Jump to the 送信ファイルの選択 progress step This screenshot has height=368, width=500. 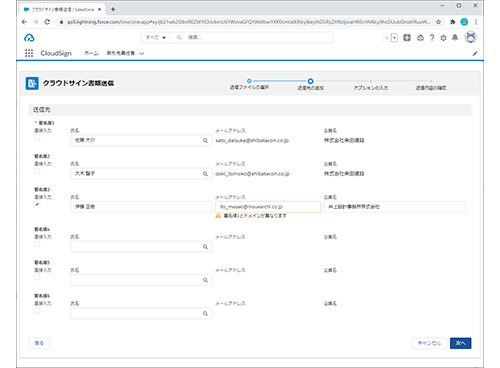249,81
